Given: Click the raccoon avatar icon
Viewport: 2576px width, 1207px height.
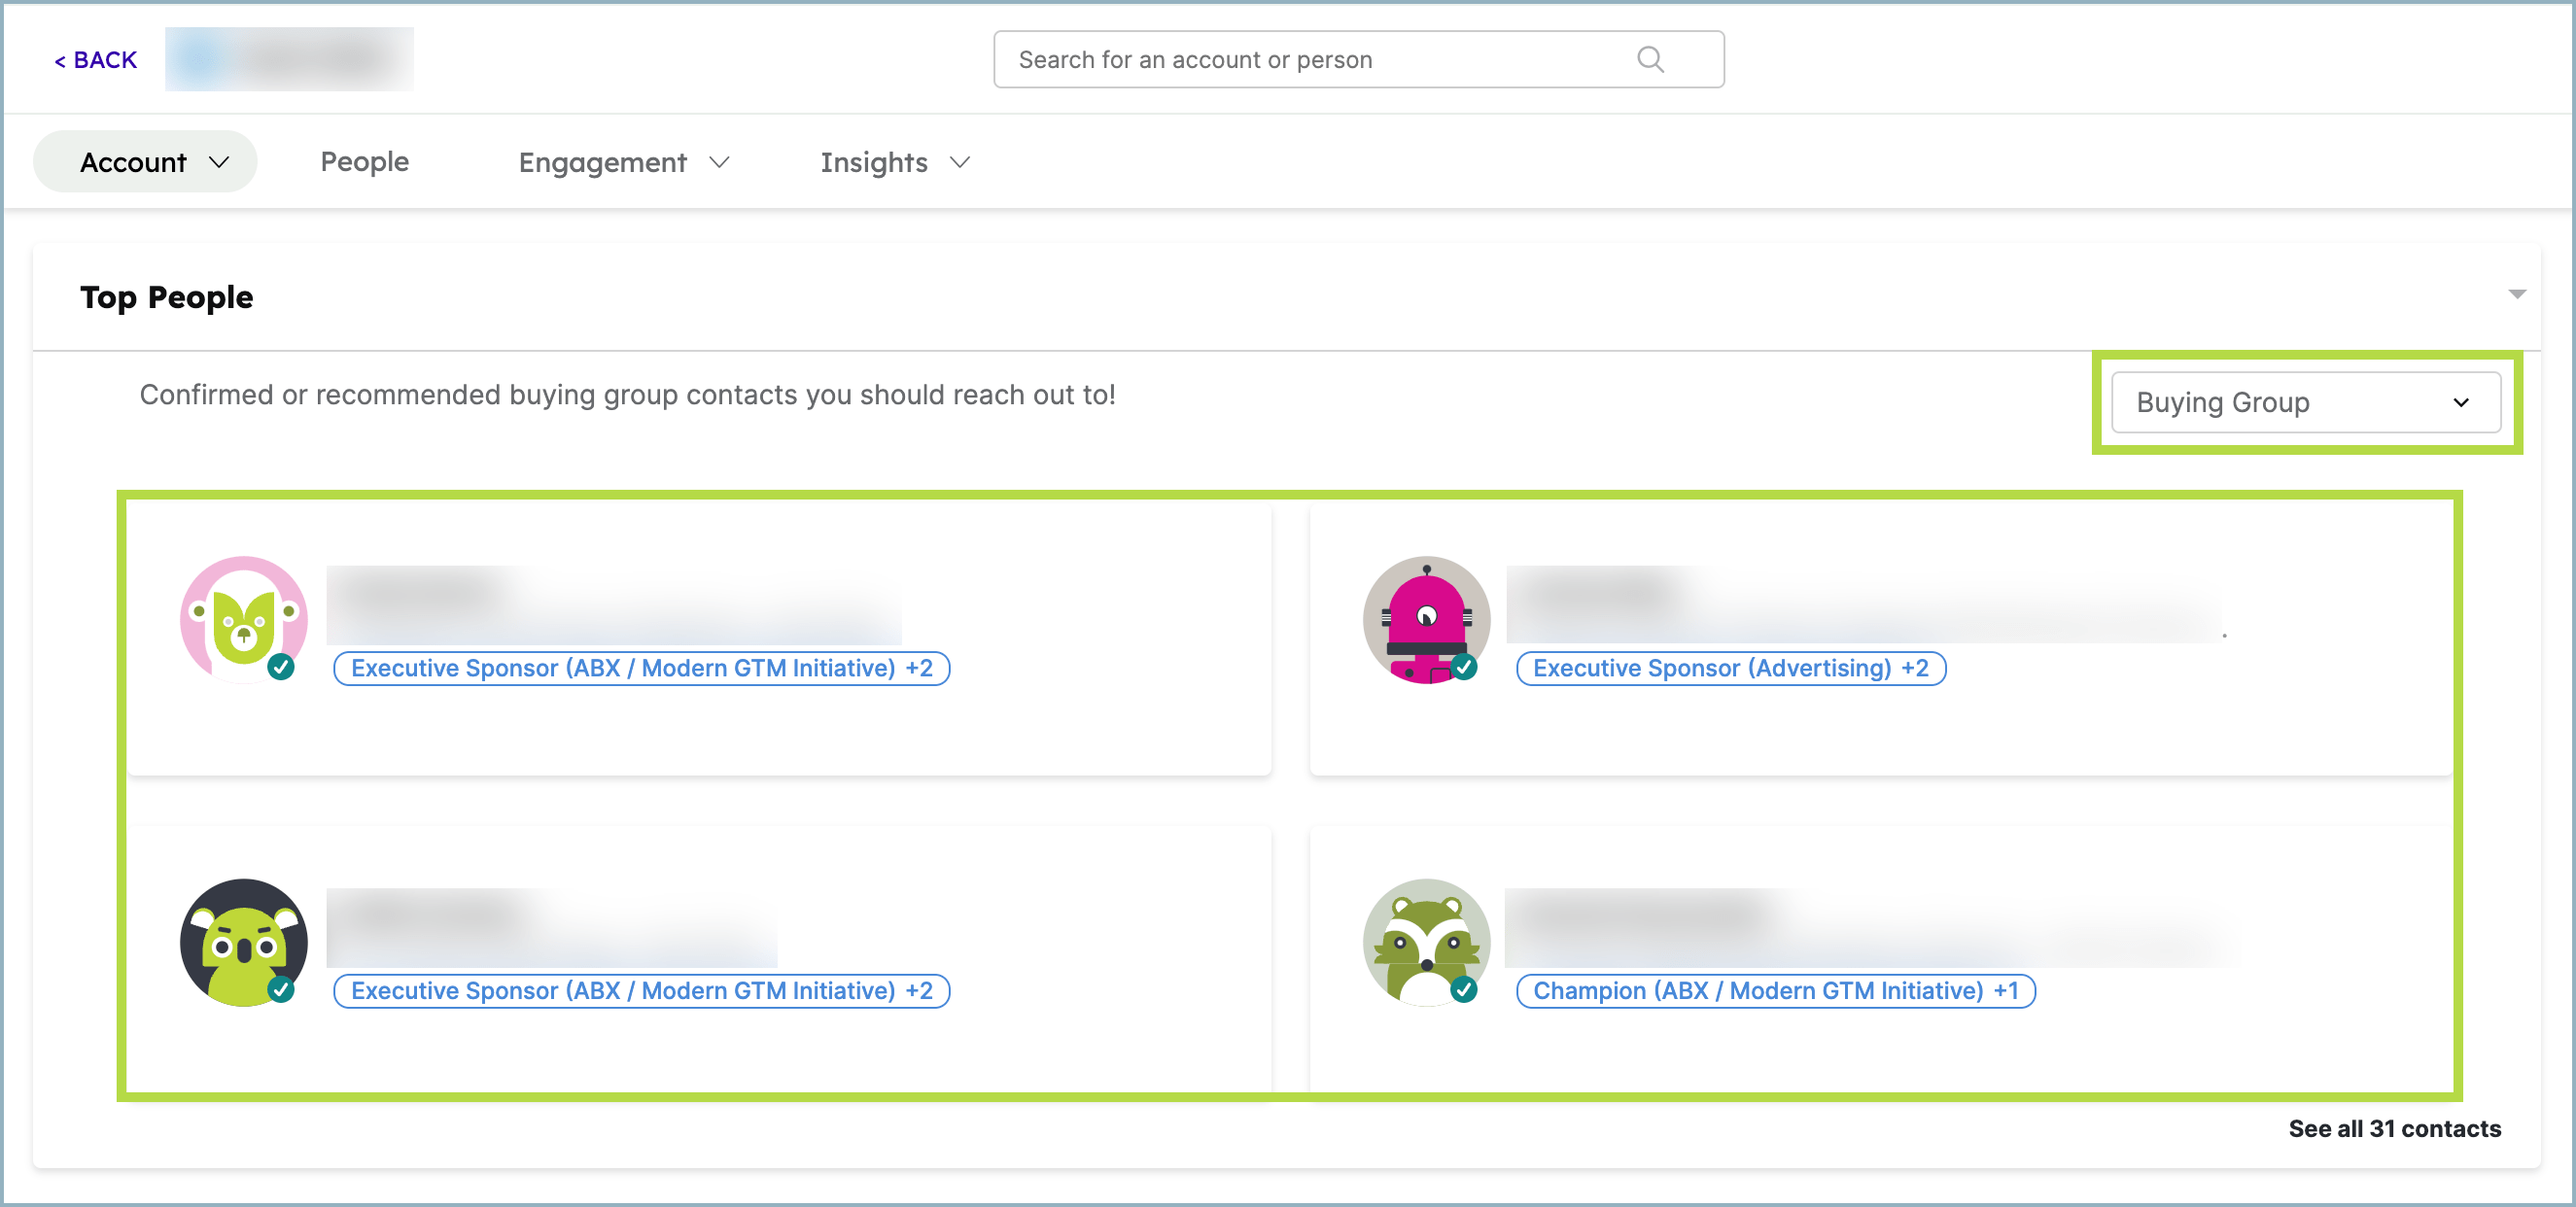Looking at the screenshot, I should pyautogui.click(x=1426, y=942).
